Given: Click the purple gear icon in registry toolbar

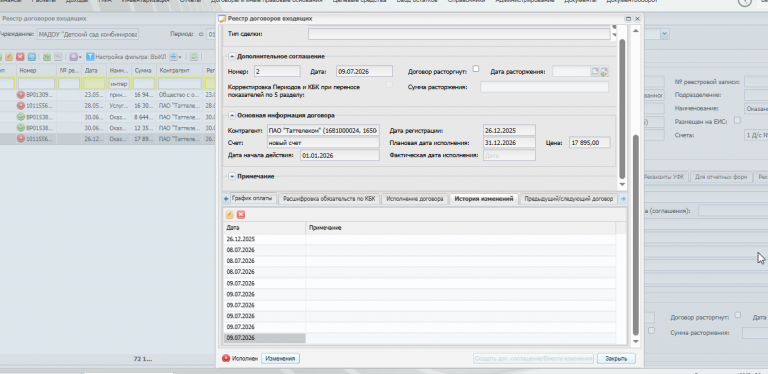Looking at the screenshot, I should (x=73, y=57).
